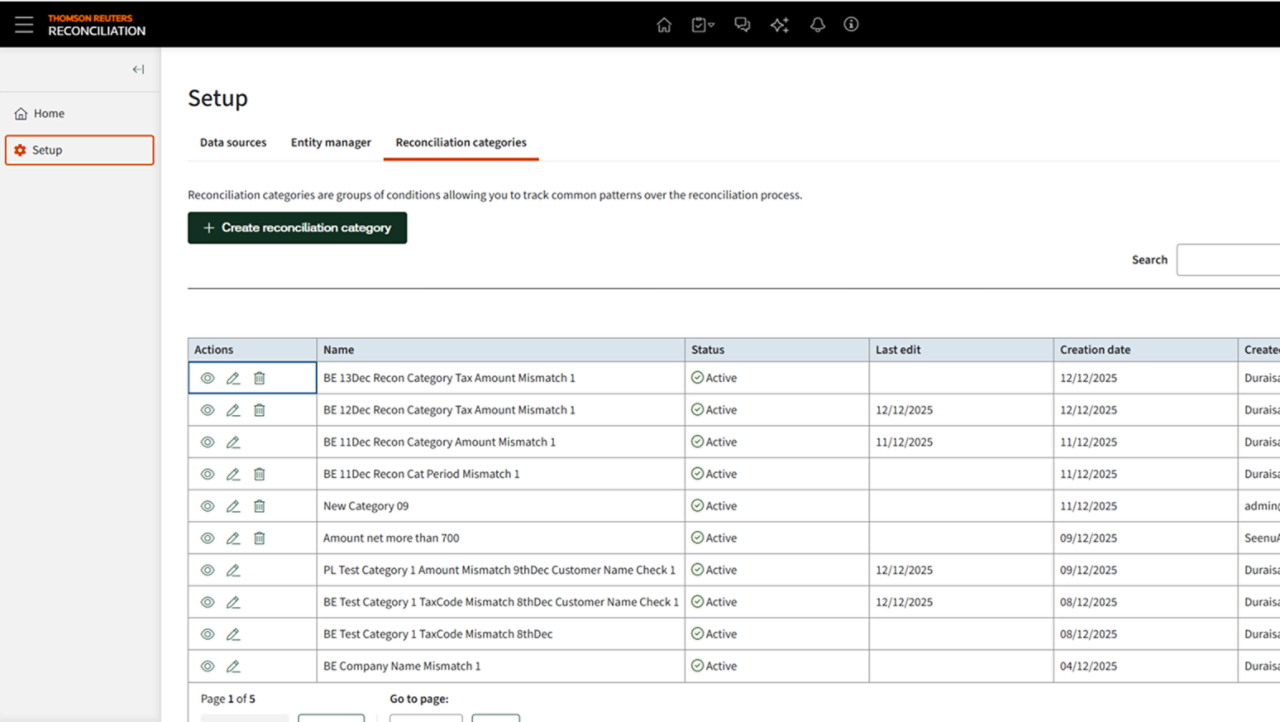1280x722 pixels.
Task: Open the chat messages icon
Action: 742,25
